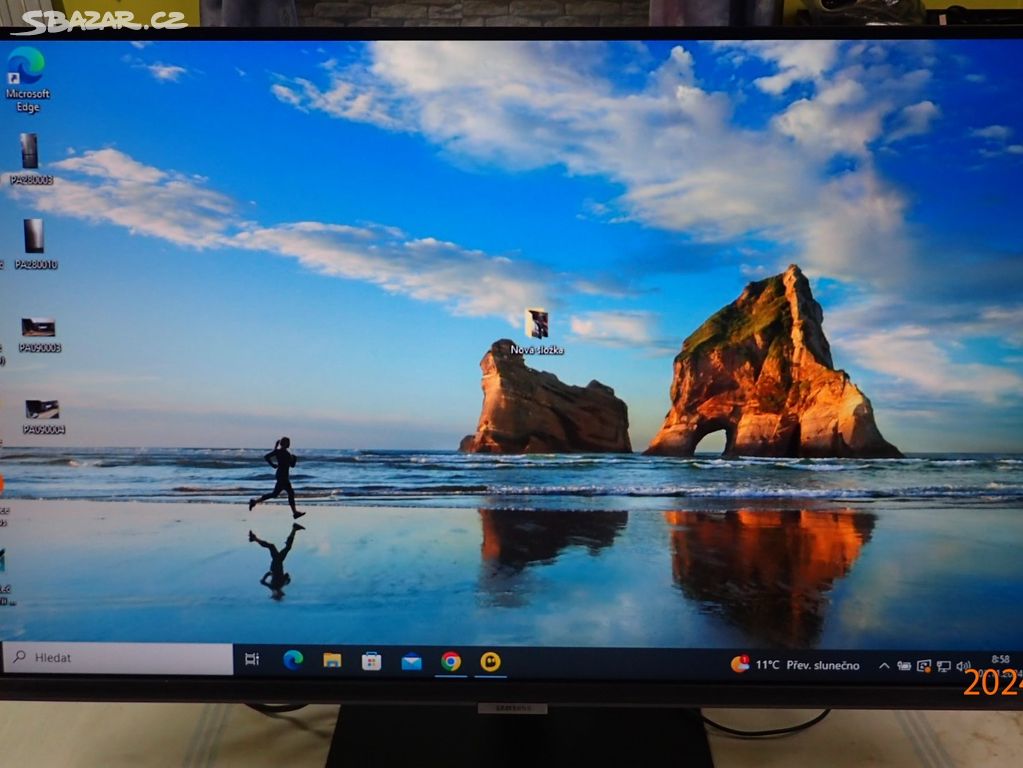Viewport: 1023px width, 768px height.
Task: Open Microsoft Store from the taskbar
Action: click(371, 662)
